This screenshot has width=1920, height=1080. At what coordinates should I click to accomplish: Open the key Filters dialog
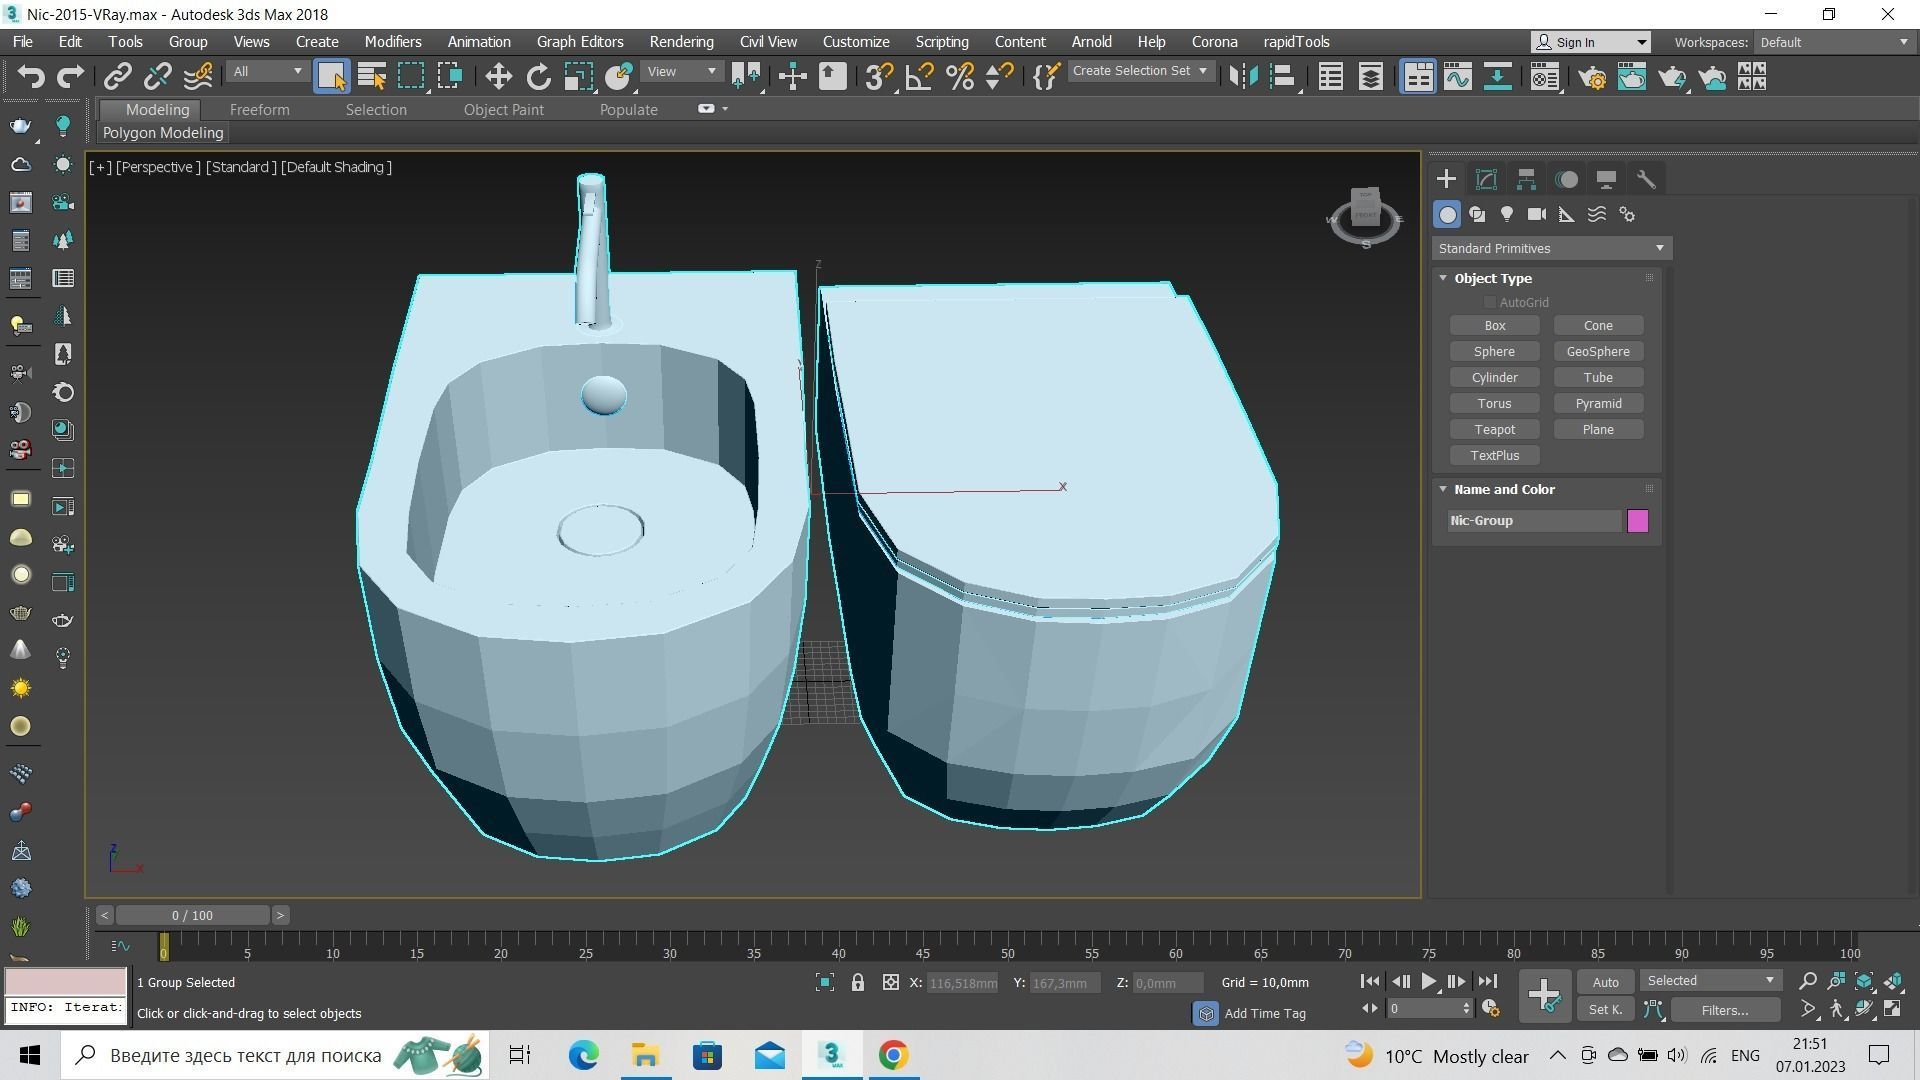click(x=1726, y=1010)
